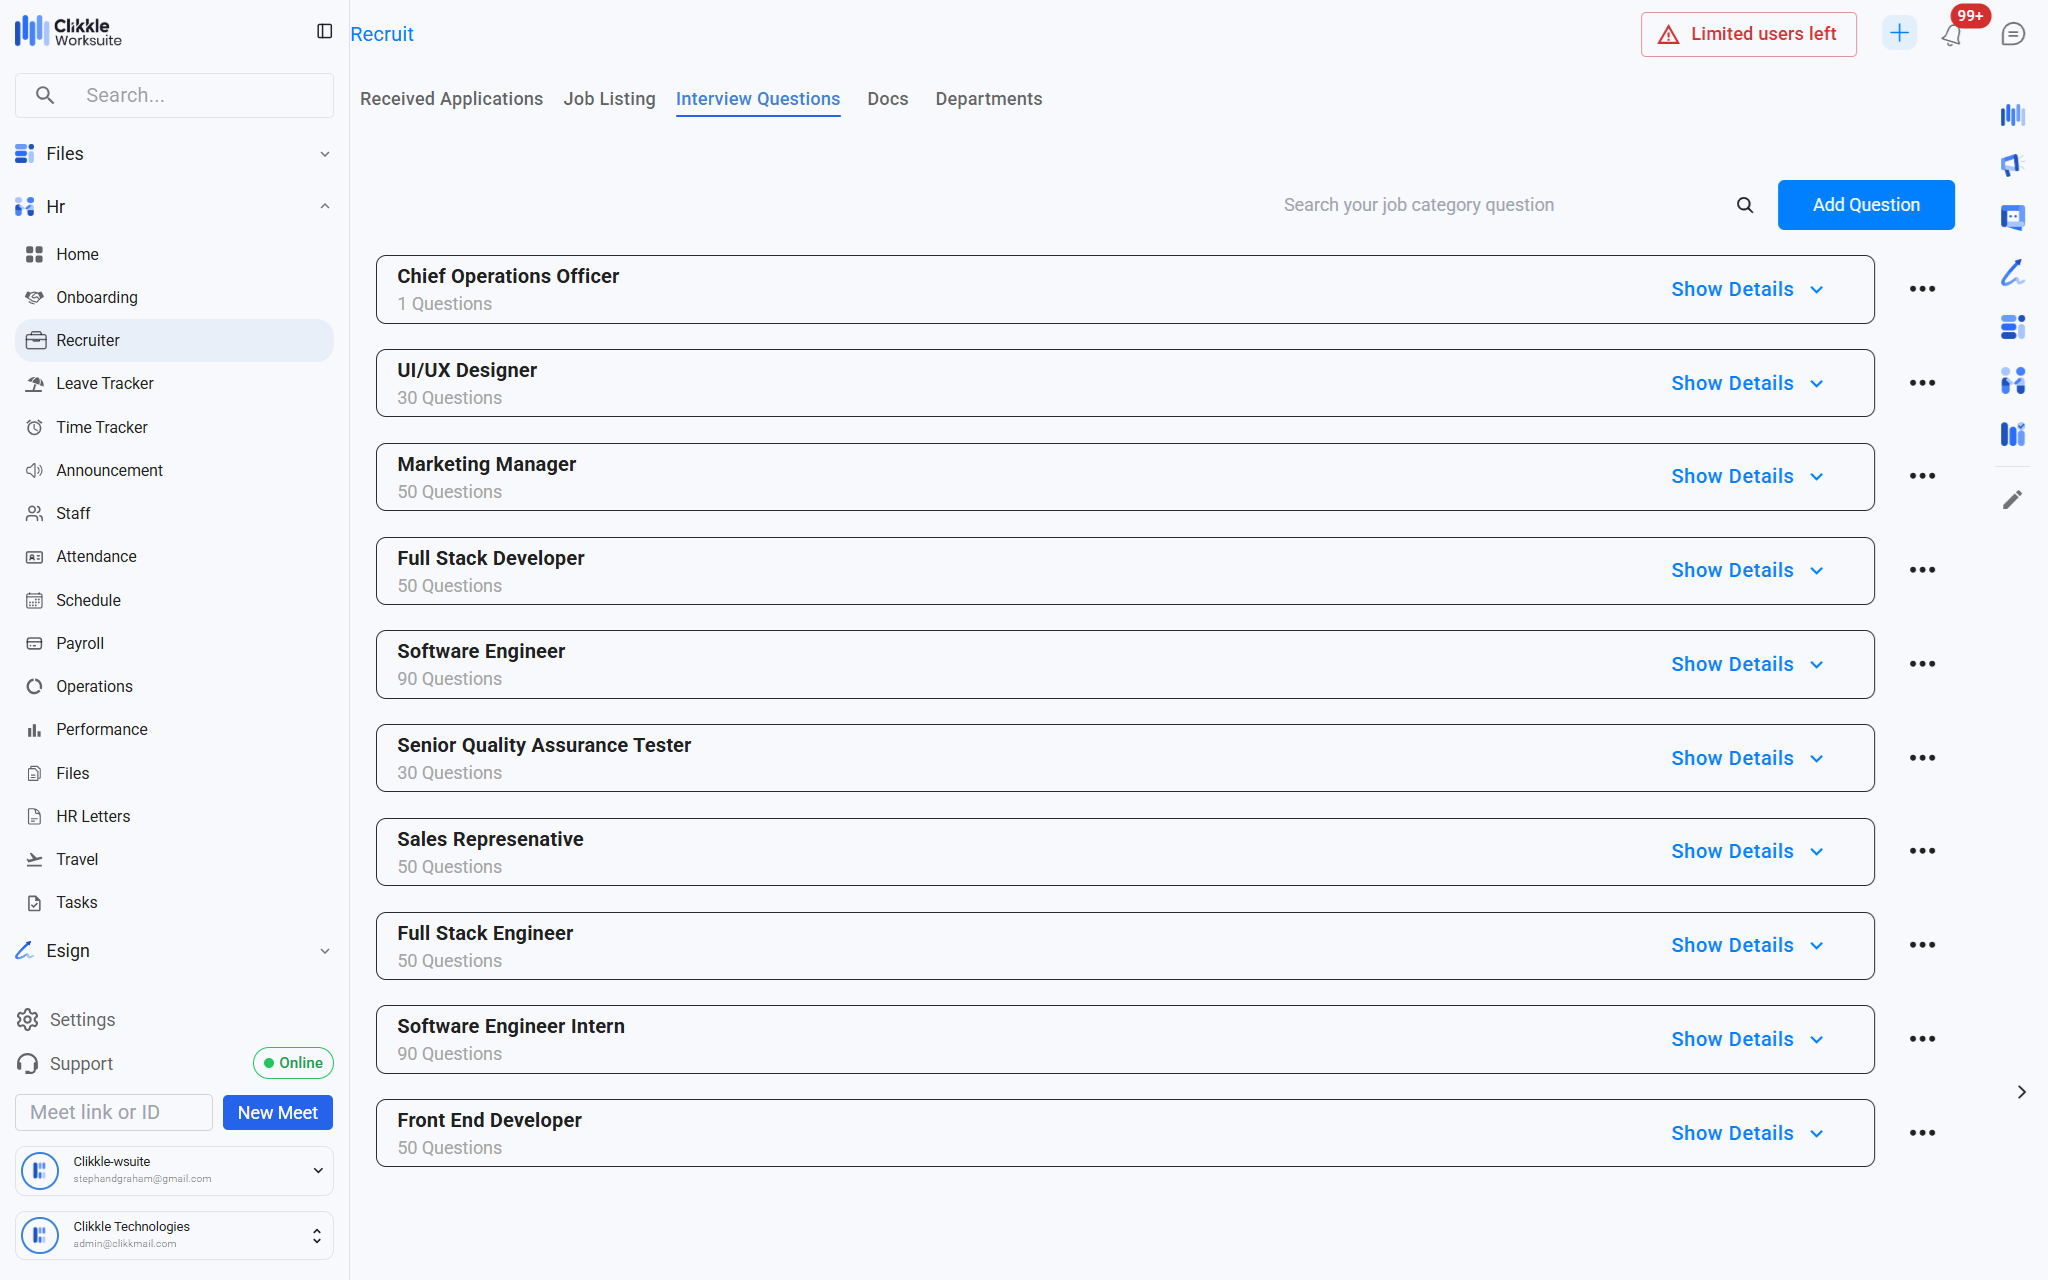Open more options for UI/UX Designer
This screenshot has height=1280, width=2048.
click(1922, 383)
